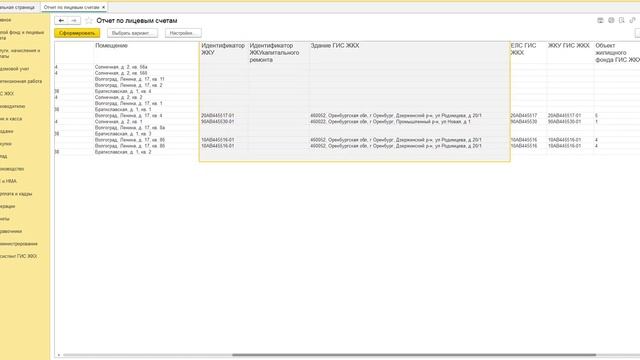The height and width of the screenshot is (360, 640).
Task: Open the Покупки sidebar section
Action: (x=6, y=144)
